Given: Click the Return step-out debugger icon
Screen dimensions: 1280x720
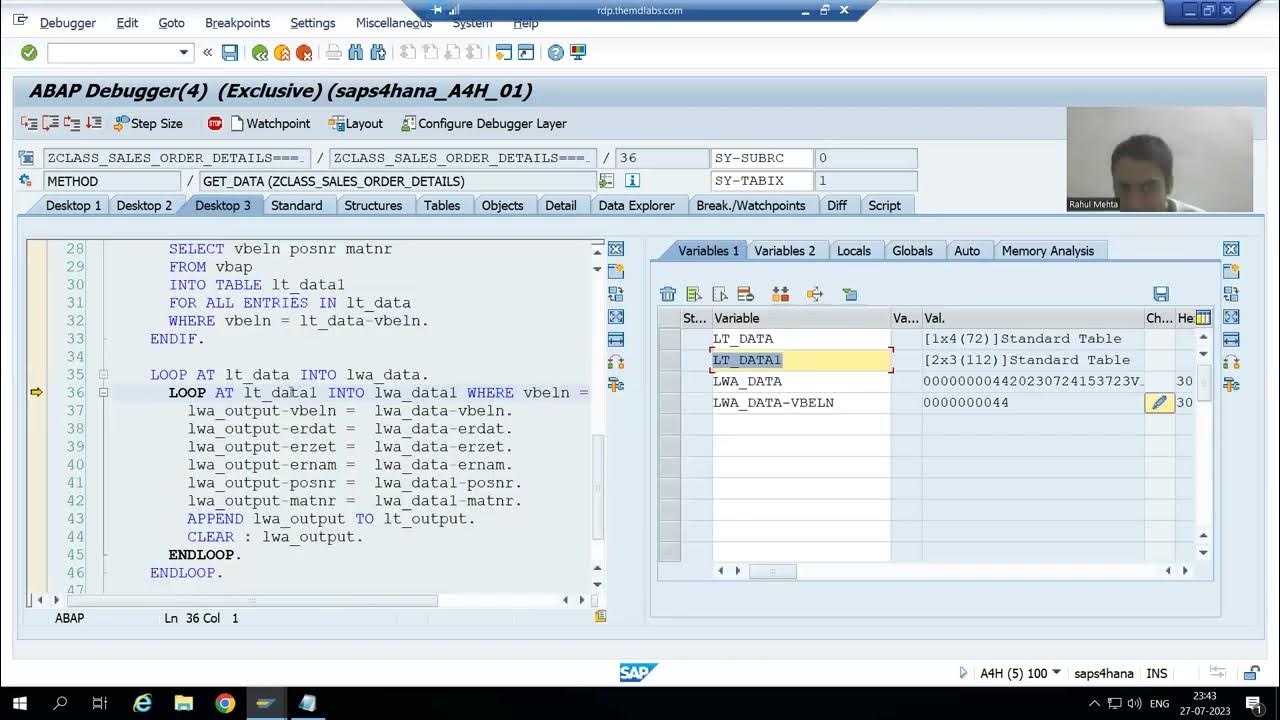Looking at the screenshot, I should 72,123.
